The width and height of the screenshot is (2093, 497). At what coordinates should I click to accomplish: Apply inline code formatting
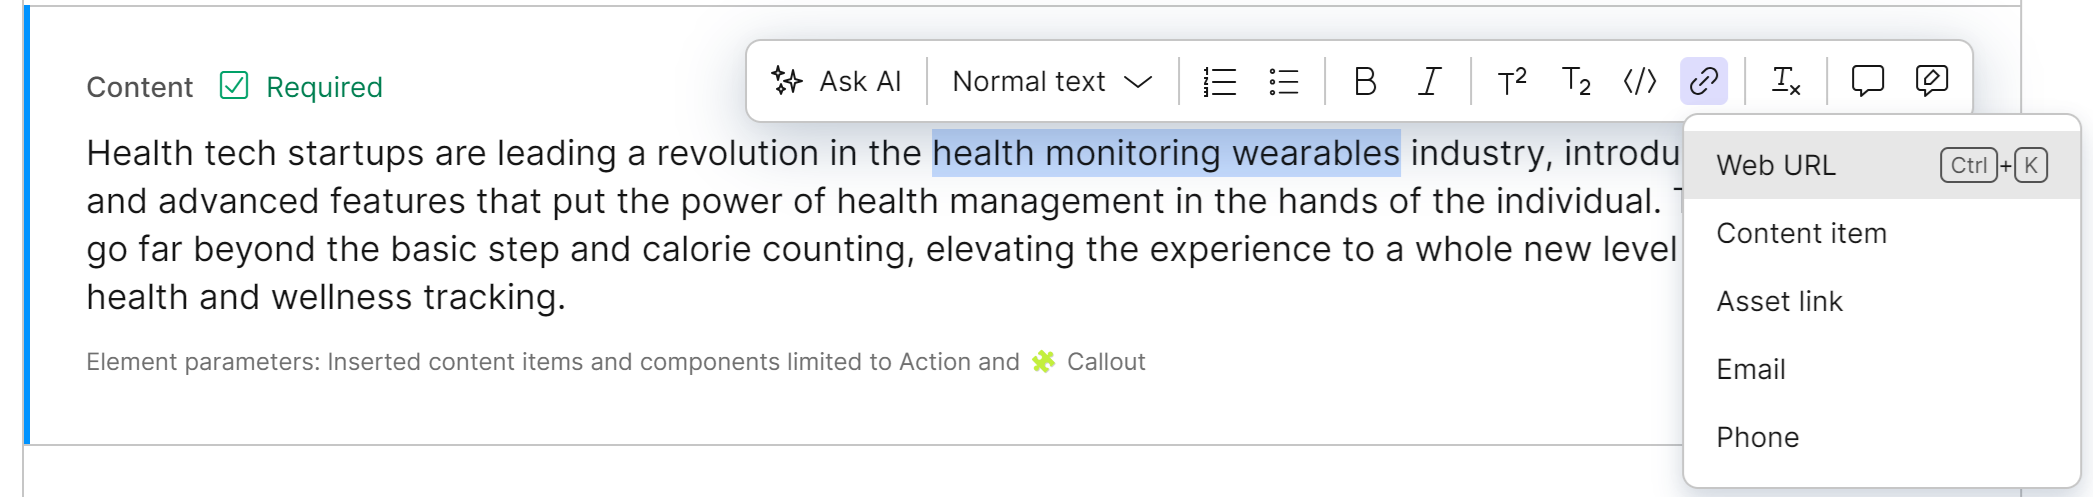(1640, 81)
